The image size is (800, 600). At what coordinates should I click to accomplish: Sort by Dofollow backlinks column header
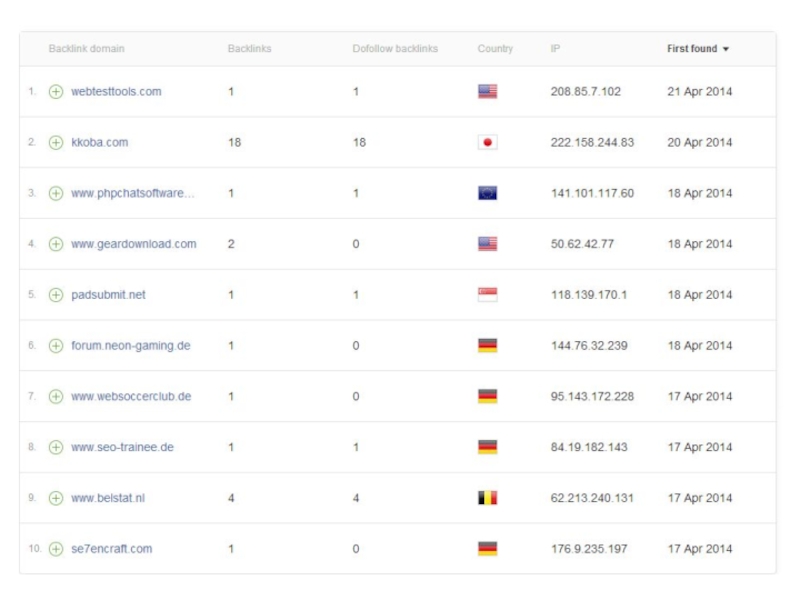[x=395, y=49]
